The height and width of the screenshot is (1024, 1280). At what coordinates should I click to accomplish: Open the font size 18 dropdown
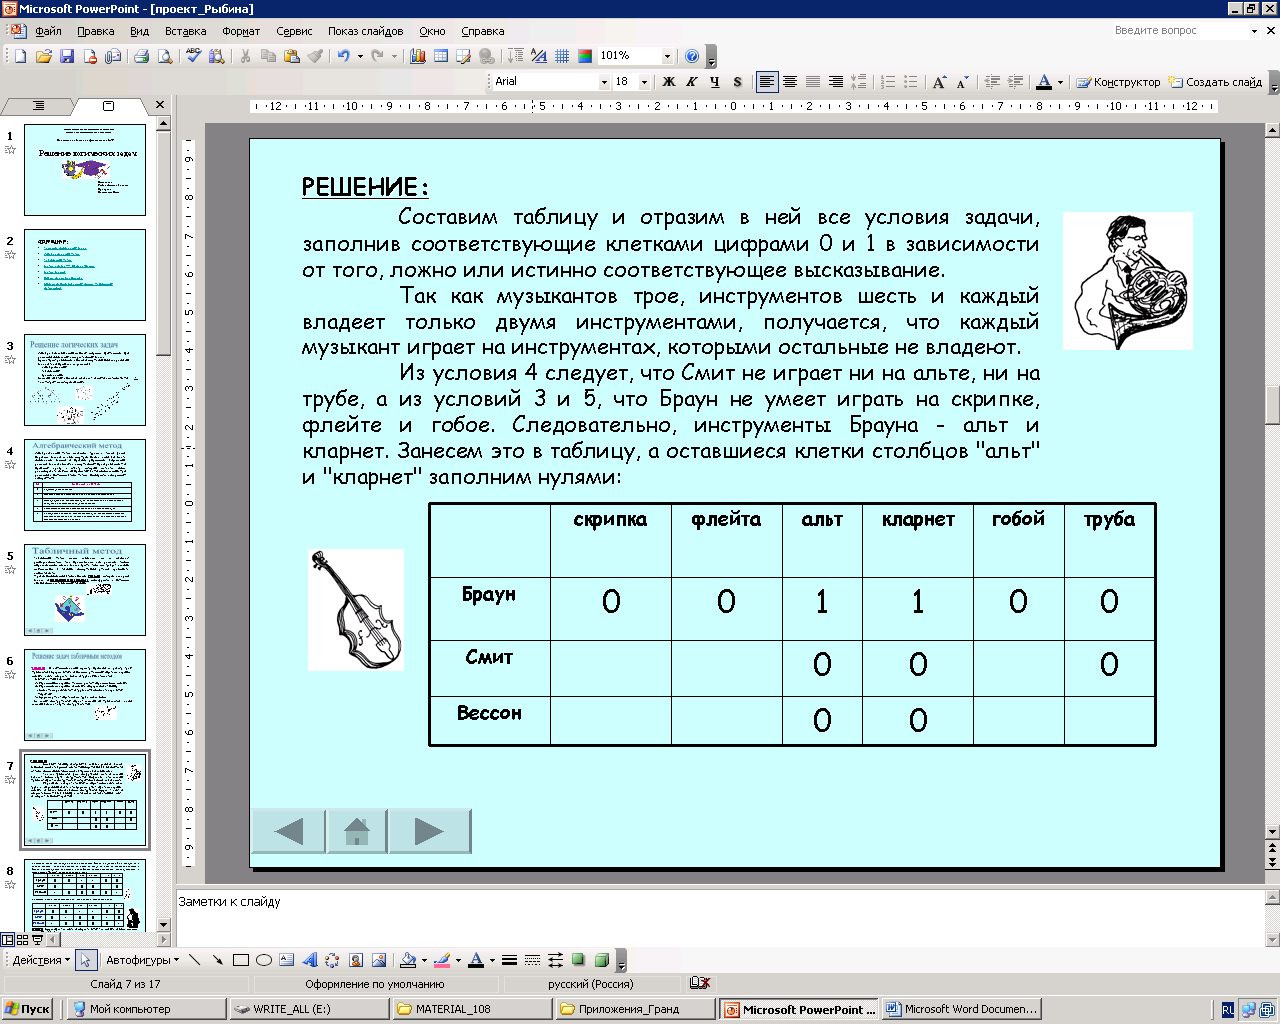pyautogui.click(x=644, y=82)
